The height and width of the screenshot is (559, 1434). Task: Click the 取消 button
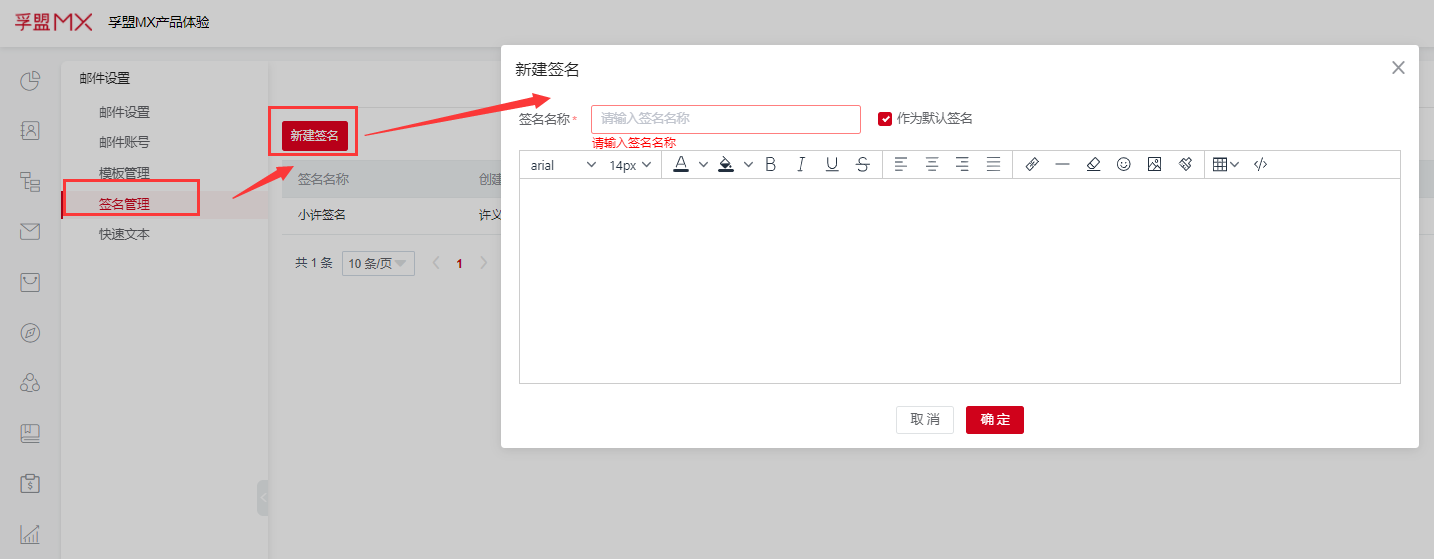[924, 420]
